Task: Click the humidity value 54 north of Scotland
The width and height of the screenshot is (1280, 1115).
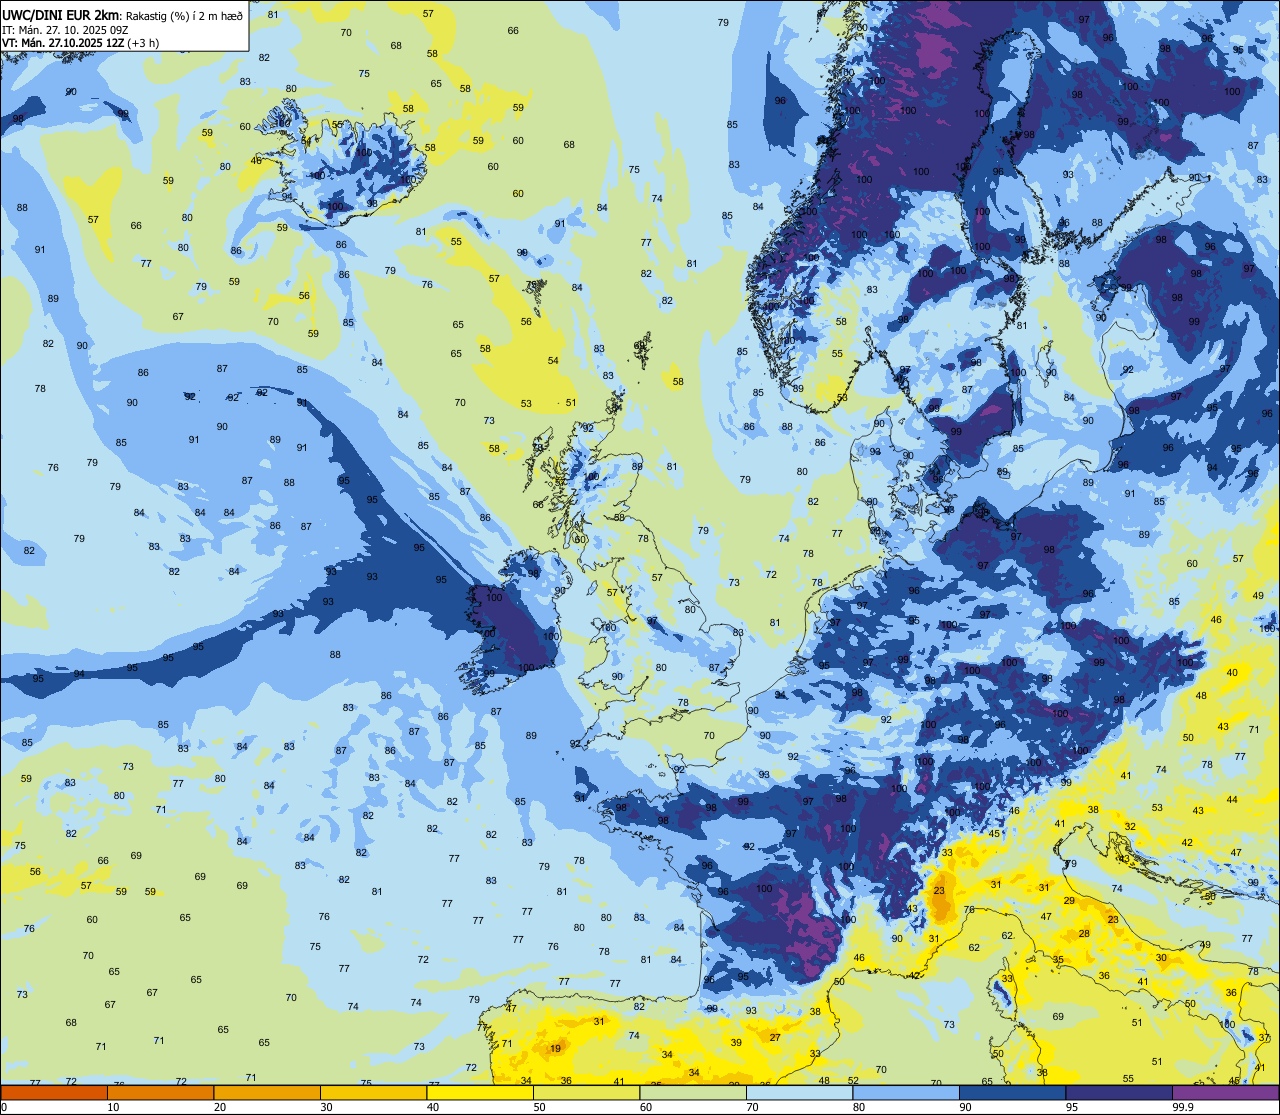Action: 553,360
